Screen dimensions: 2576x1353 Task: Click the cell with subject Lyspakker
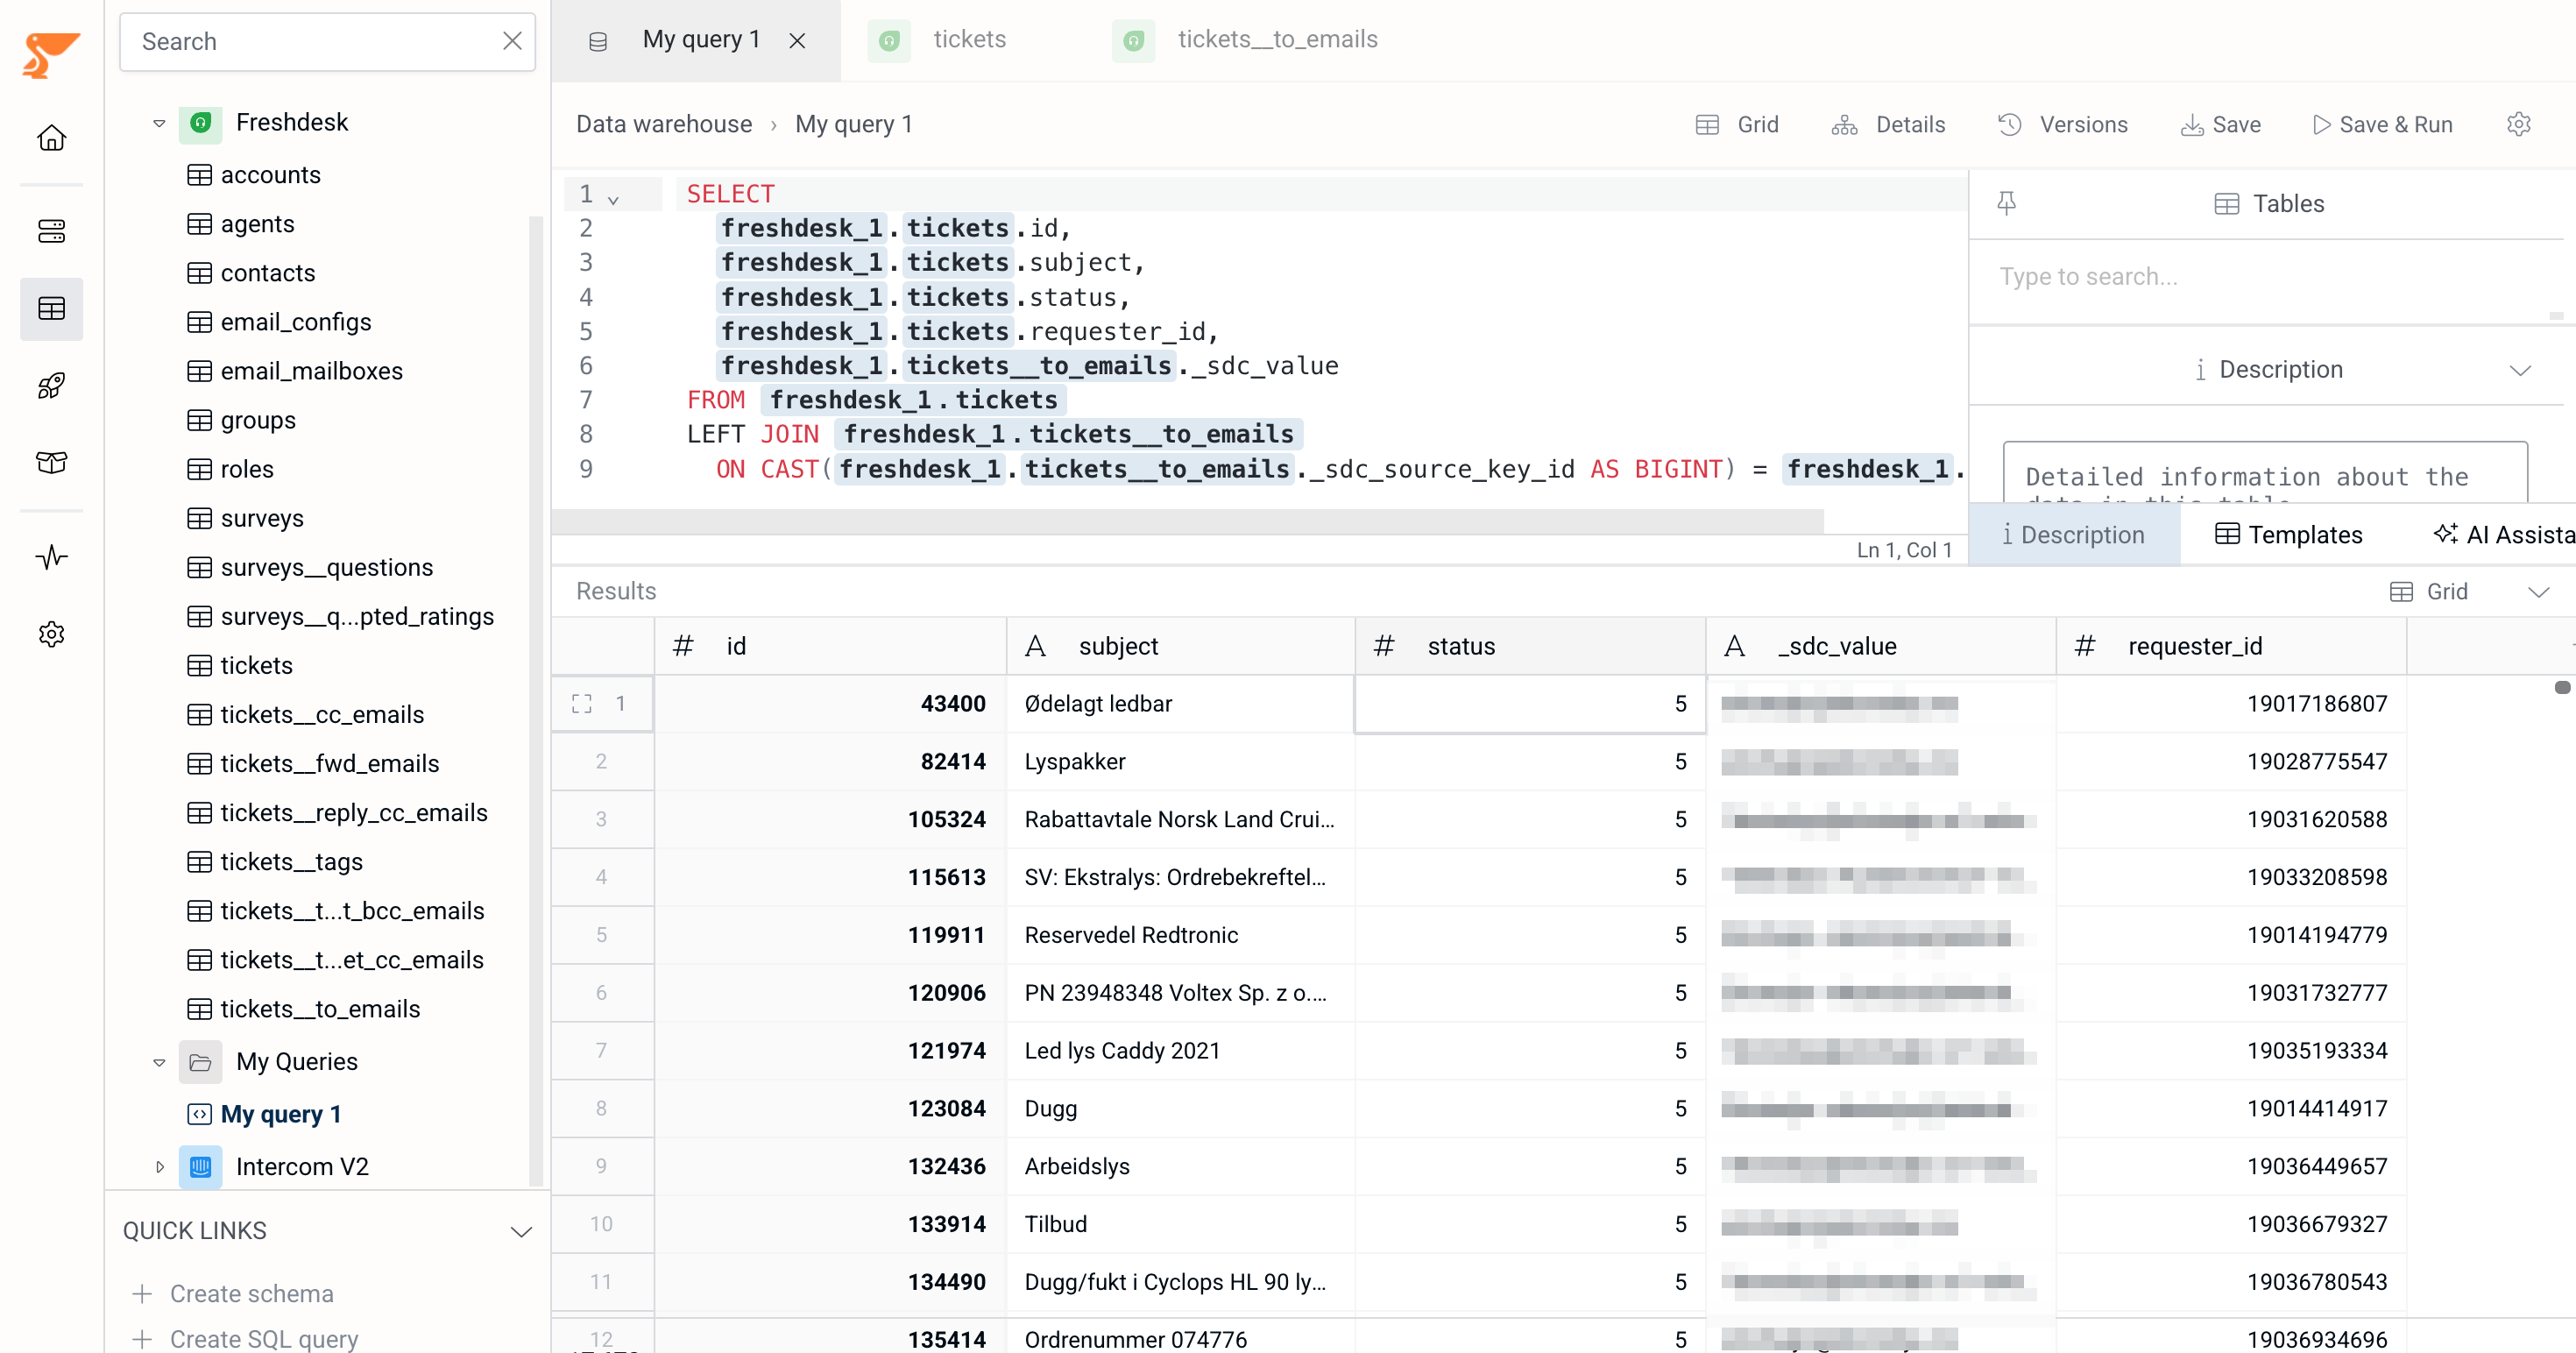(1180, 762)
